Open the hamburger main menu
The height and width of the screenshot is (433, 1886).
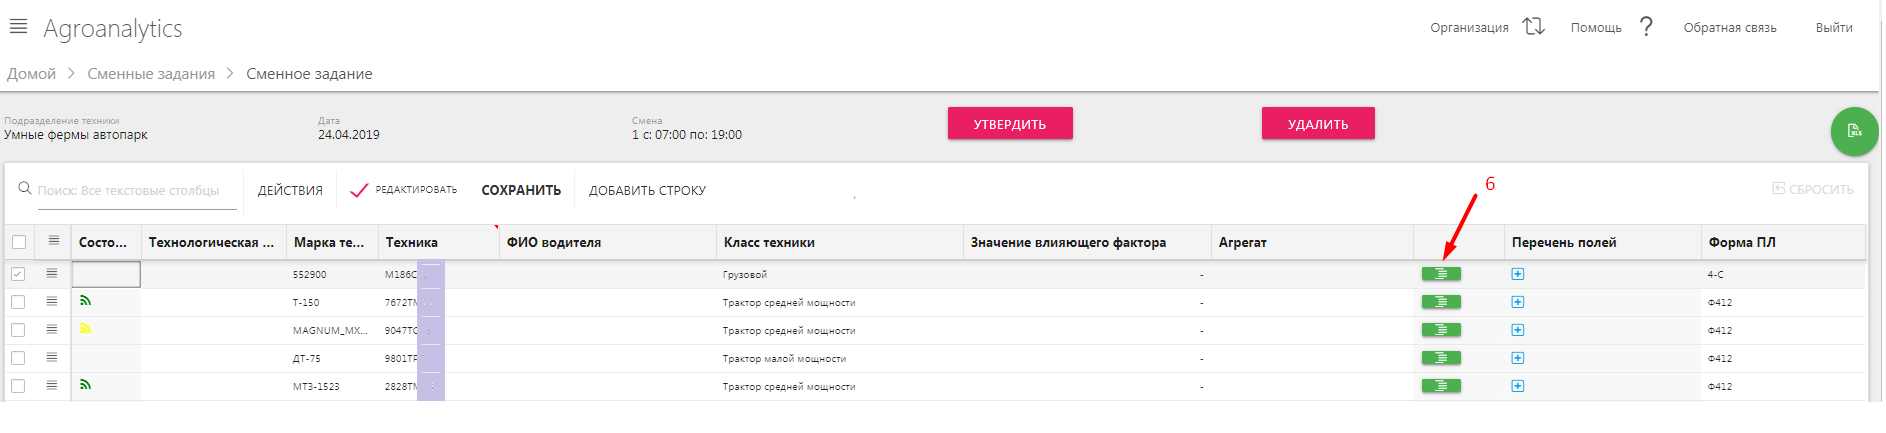[x=18, y=27]
